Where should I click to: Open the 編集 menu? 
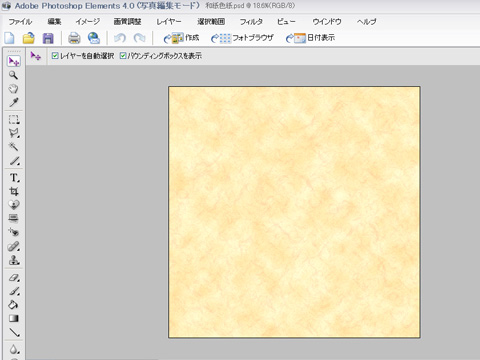click(54, 22)
